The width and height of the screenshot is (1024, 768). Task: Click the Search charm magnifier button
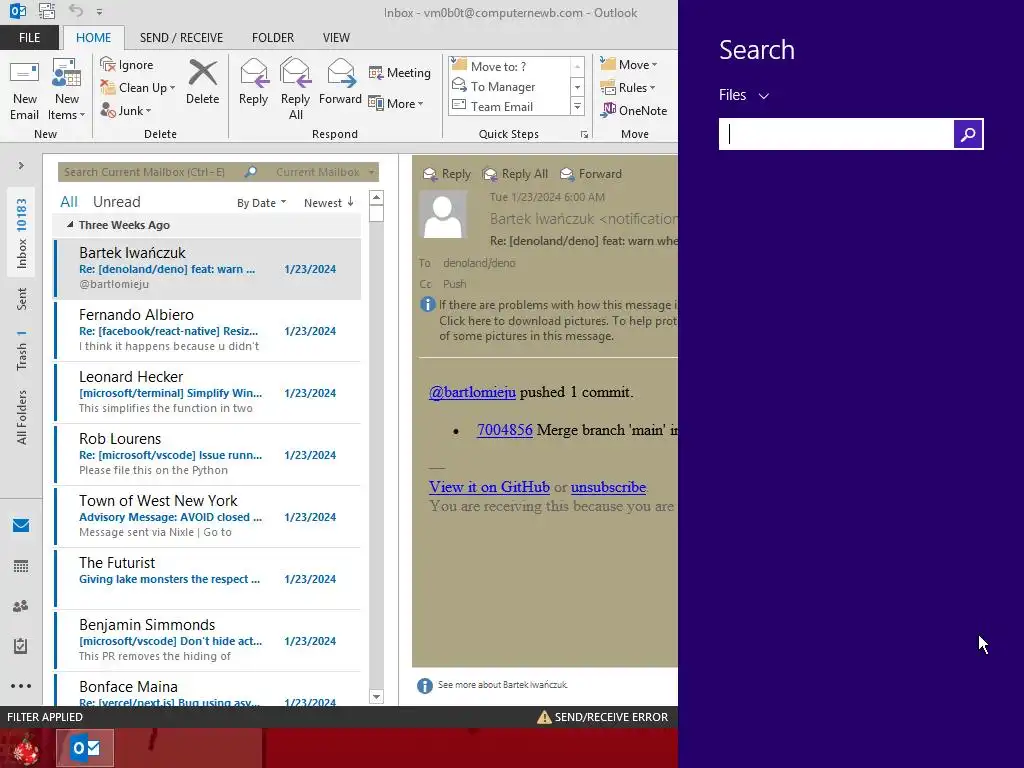(968, 134)
